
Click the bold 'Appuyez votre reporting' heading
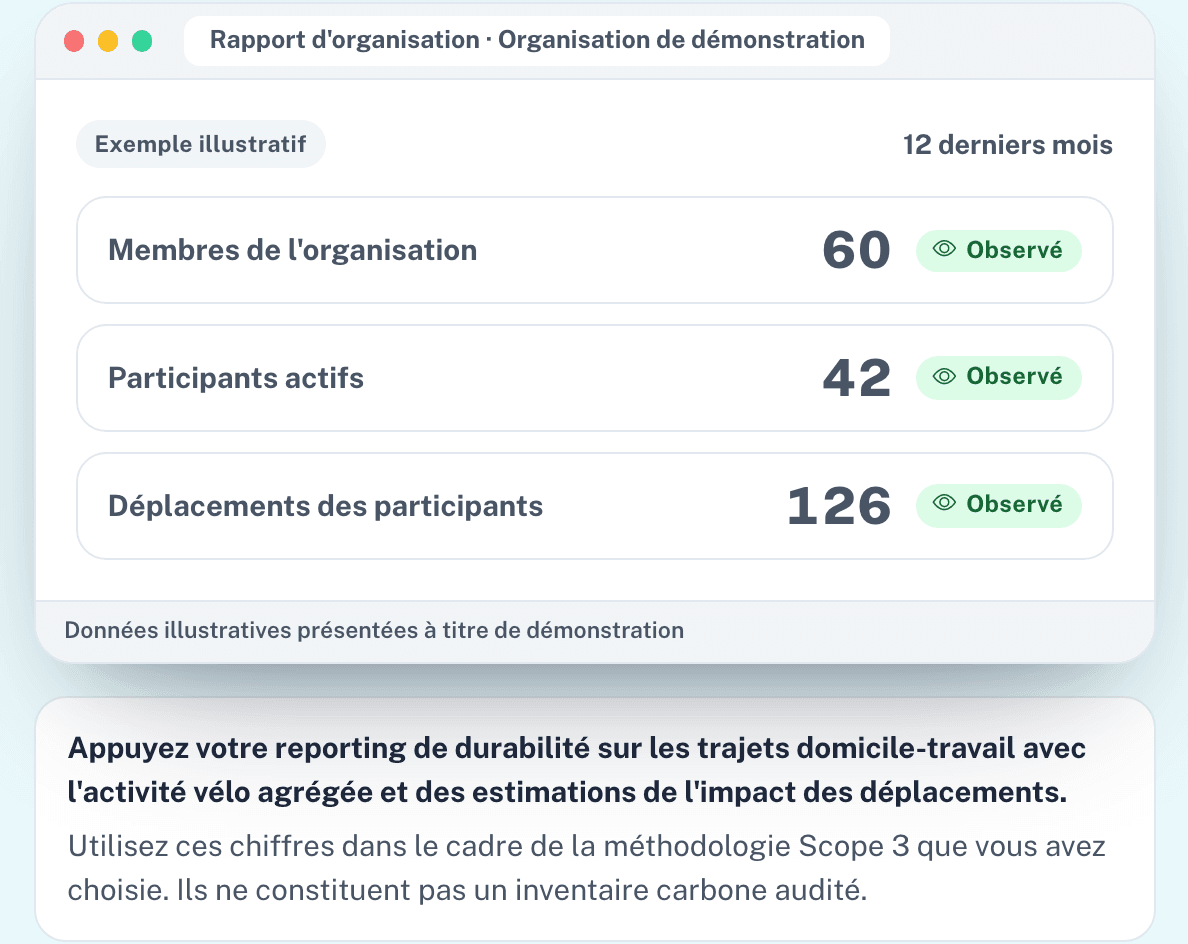pyautogui.click(x=576, y=770)
